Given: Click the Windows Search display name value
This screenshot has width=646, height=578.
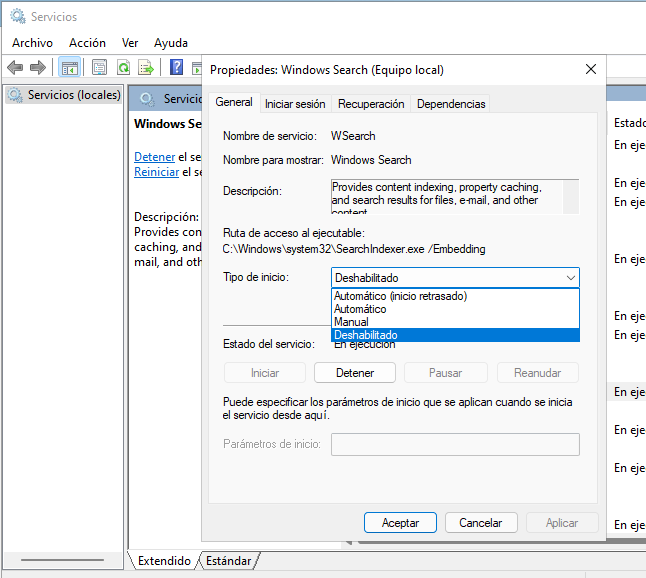Looking at the screenshot, I should (x=371, y=160).
